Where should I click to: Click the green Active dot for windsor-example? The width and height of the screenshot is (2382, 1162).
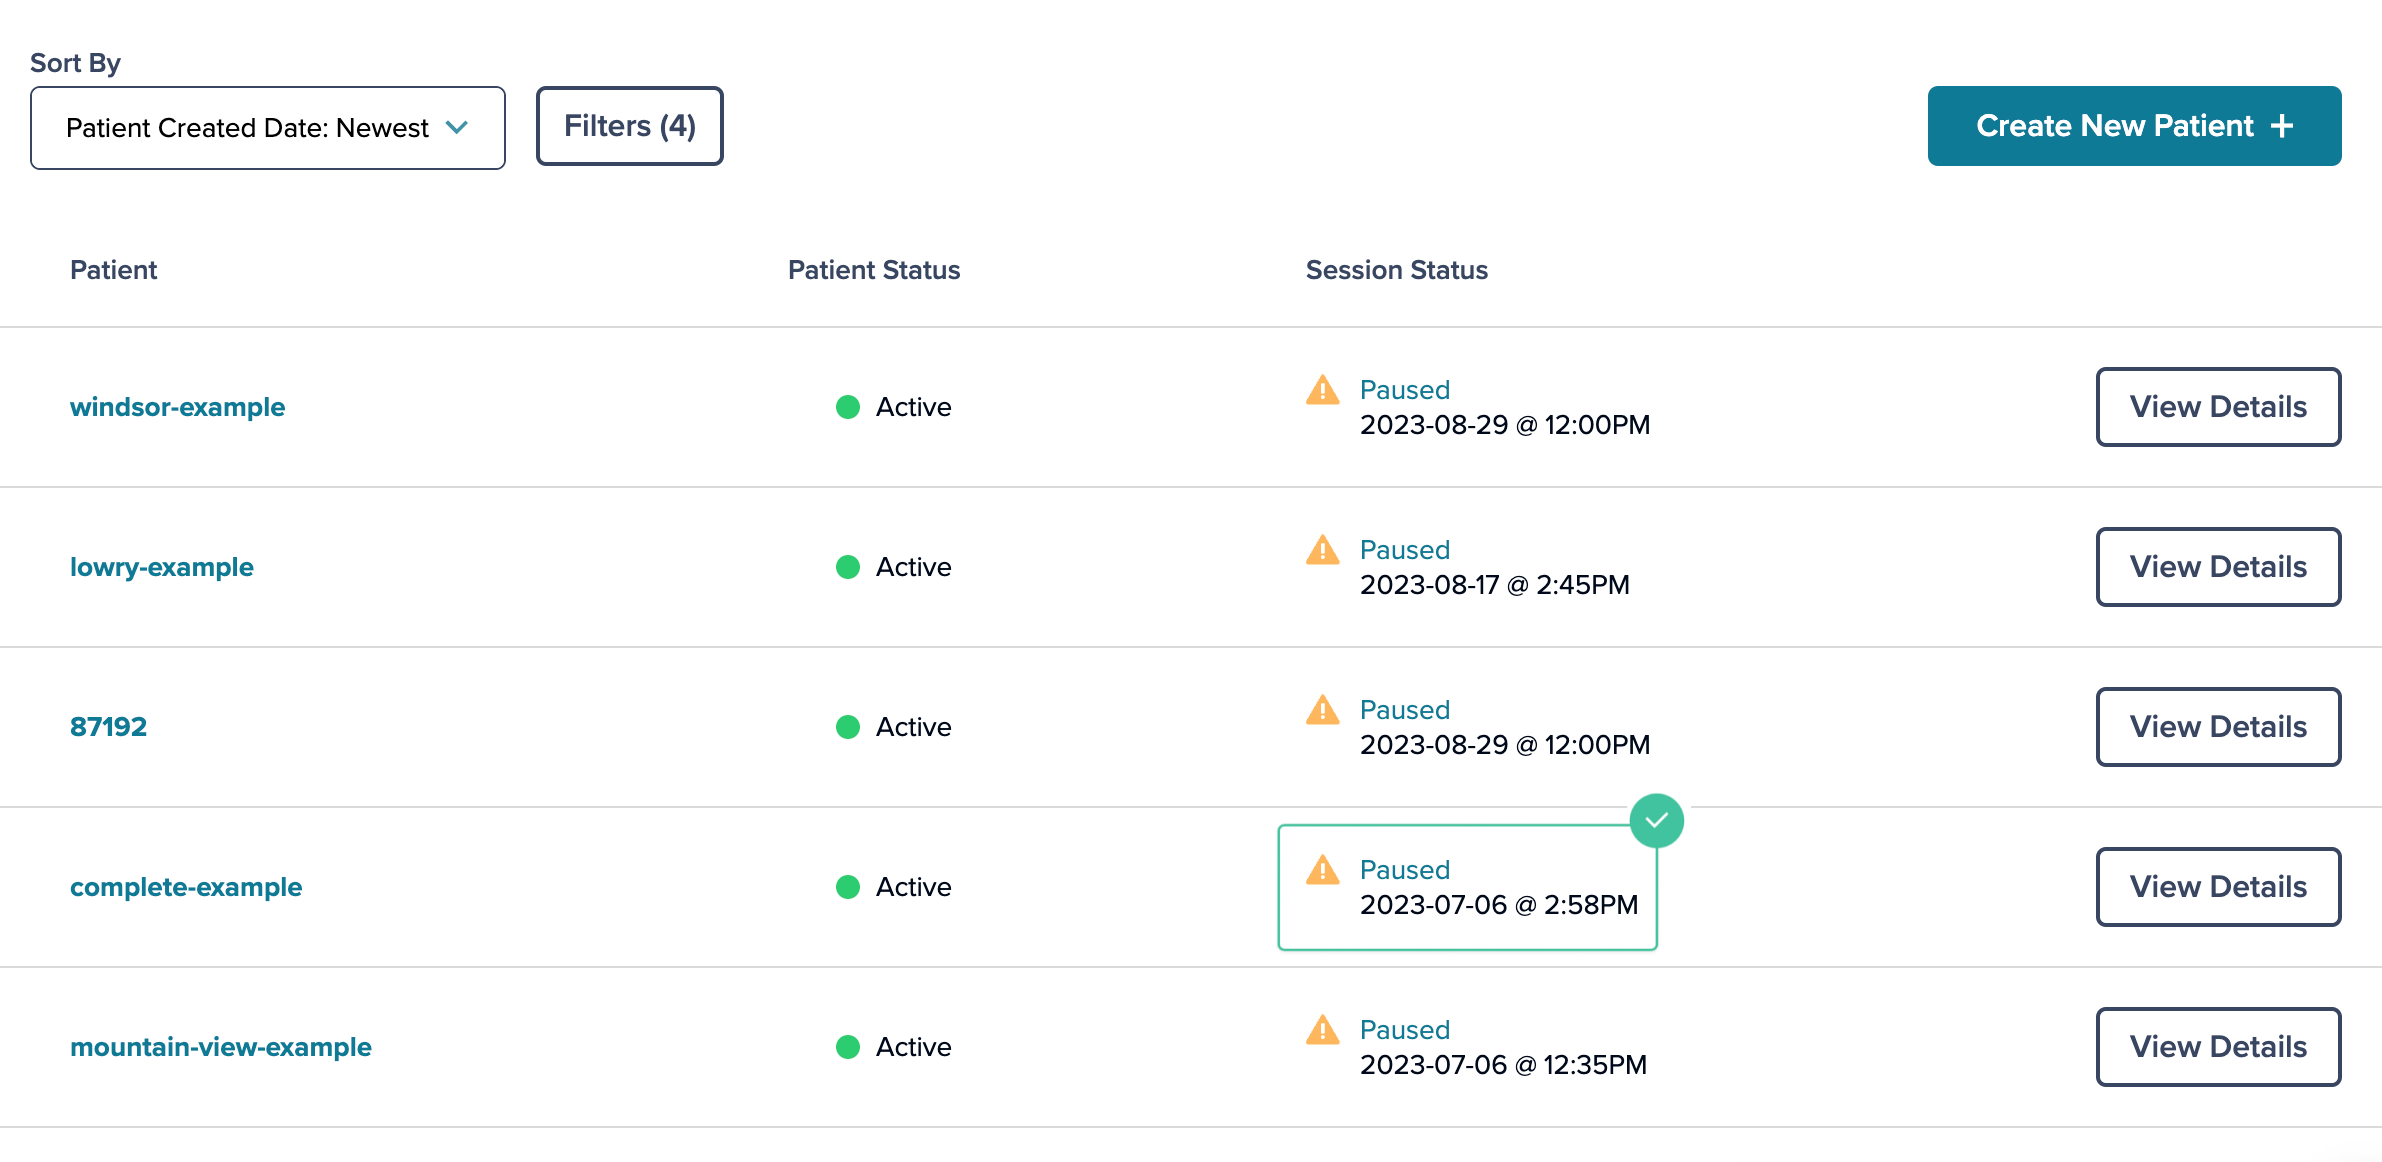click(848, 407)
